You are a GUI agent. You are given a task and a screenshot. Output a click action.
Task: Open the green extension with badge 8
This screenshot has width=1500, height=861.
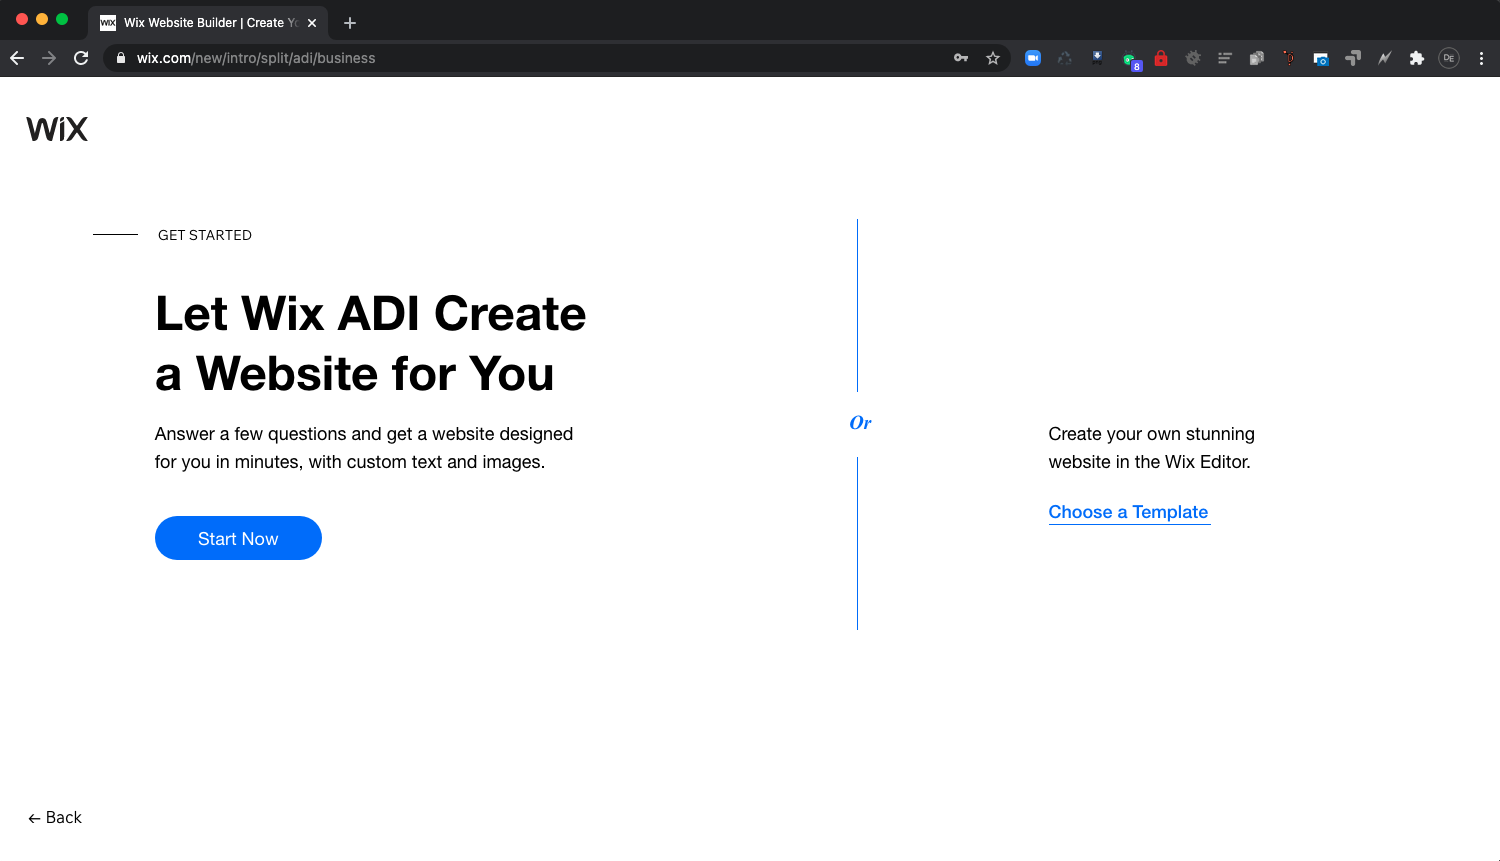point(1131,60)
